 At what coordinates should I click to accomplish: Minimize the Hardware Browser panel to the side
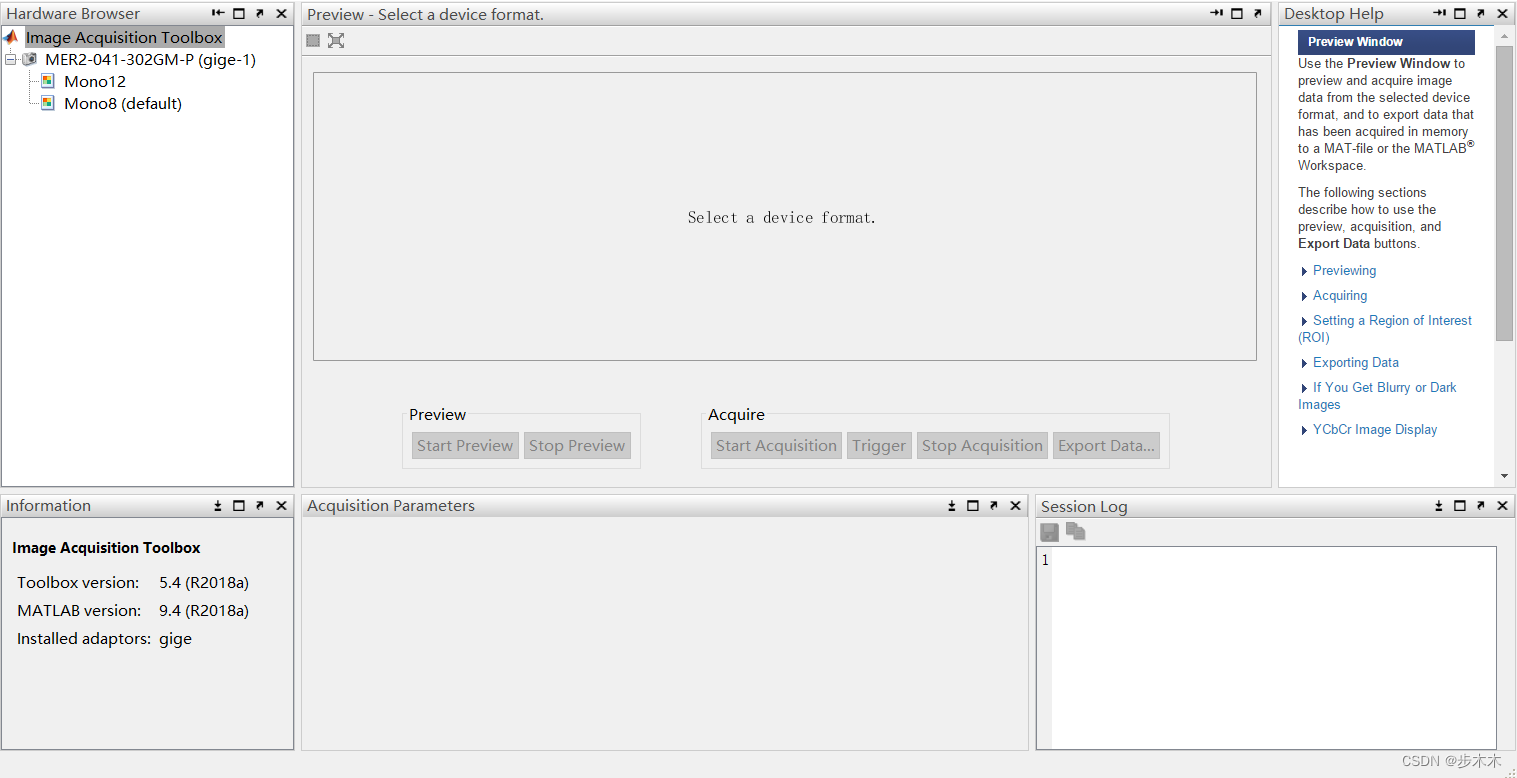click(218, 14)
